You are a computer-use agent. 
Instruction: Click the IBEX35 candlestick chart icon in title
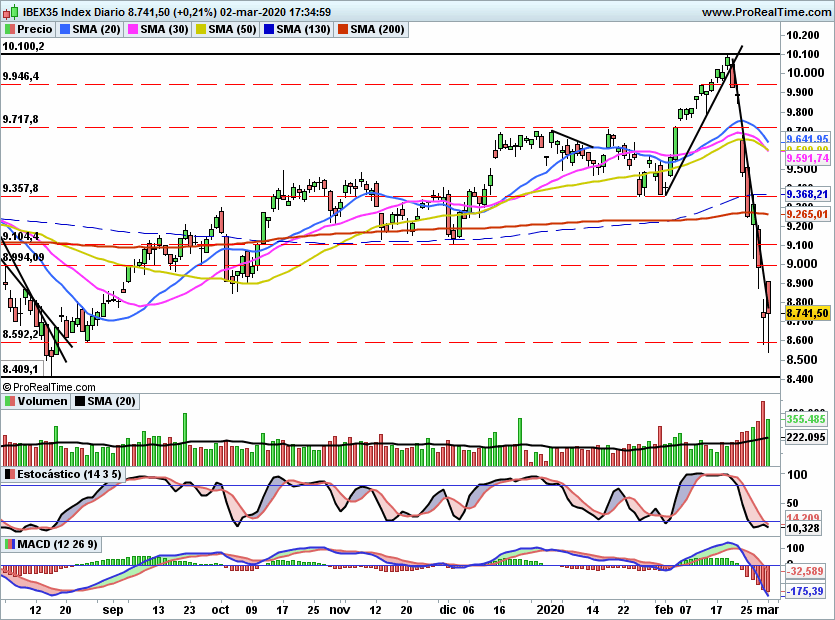point(11,11)
